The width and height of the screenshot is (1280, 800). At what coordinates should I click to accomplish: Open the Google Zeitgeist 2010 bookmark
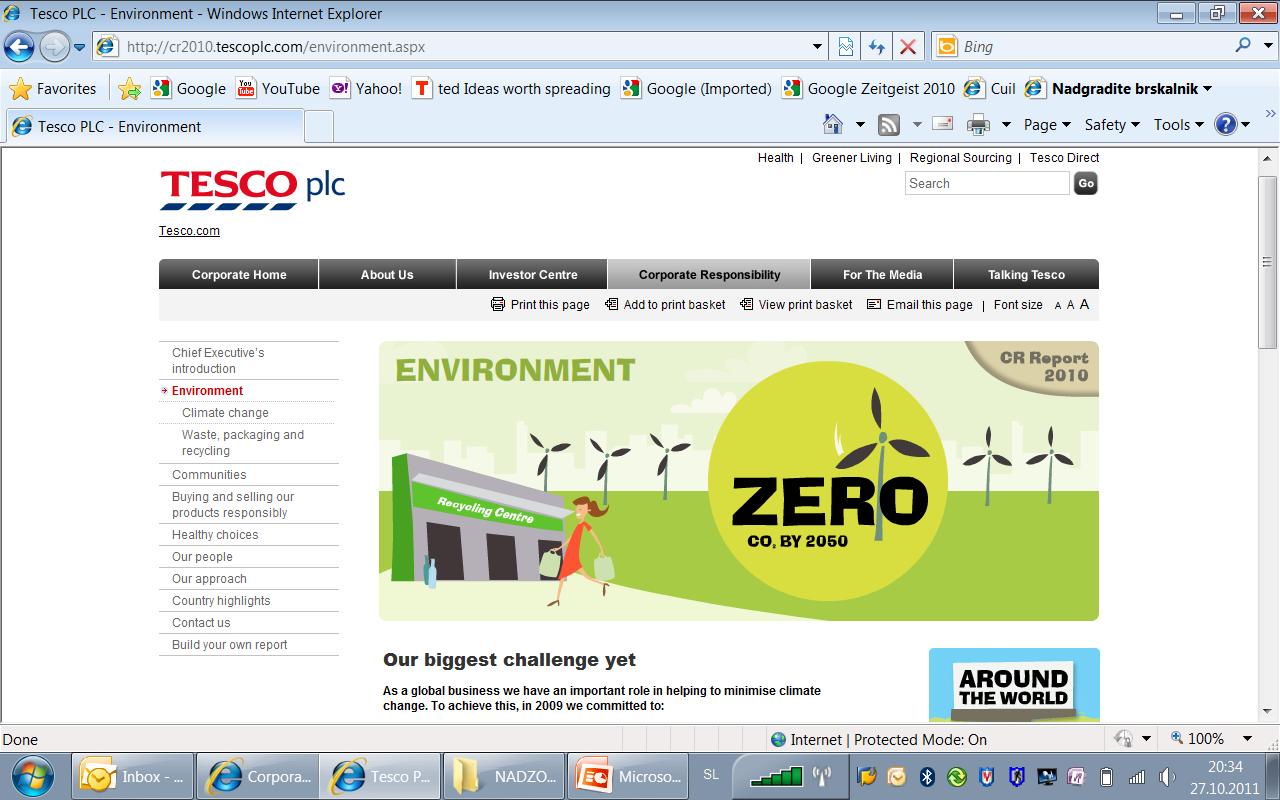point(868,89)
